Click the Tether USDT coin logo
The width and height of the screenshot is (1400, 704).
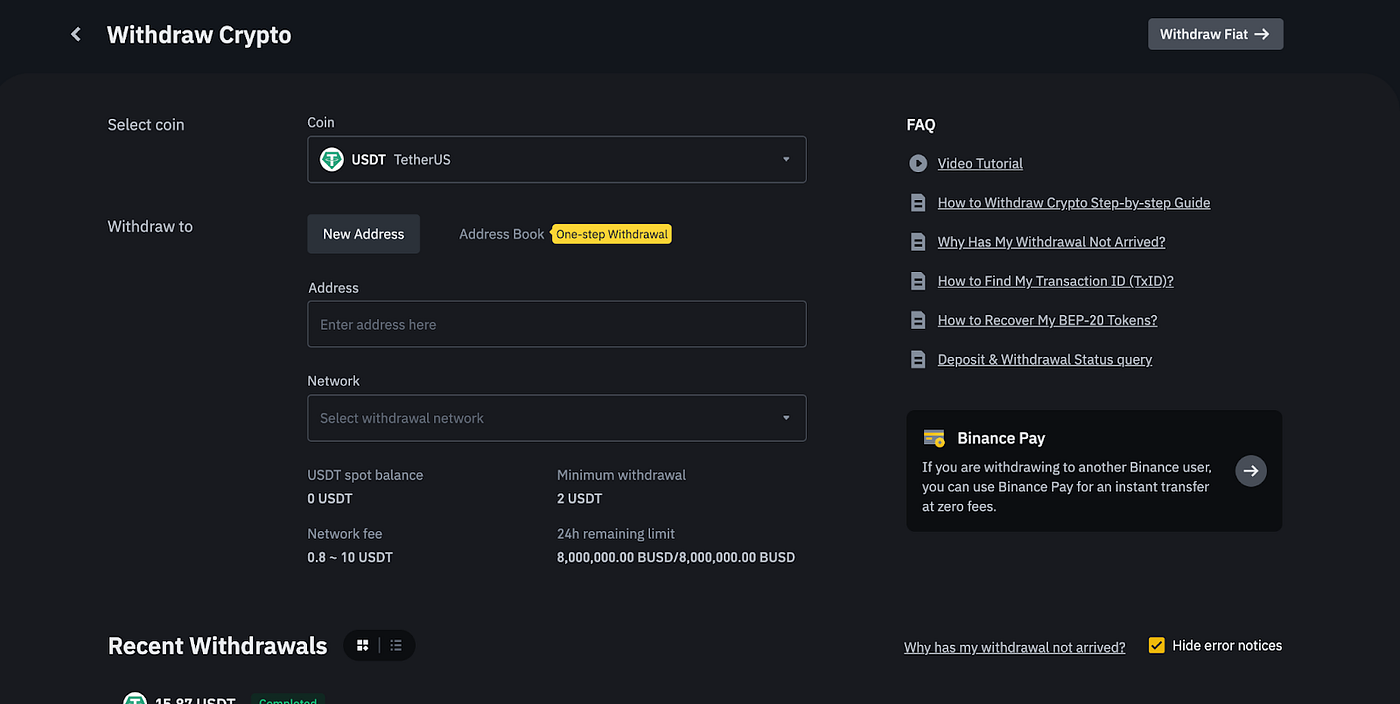pos(331,159)
